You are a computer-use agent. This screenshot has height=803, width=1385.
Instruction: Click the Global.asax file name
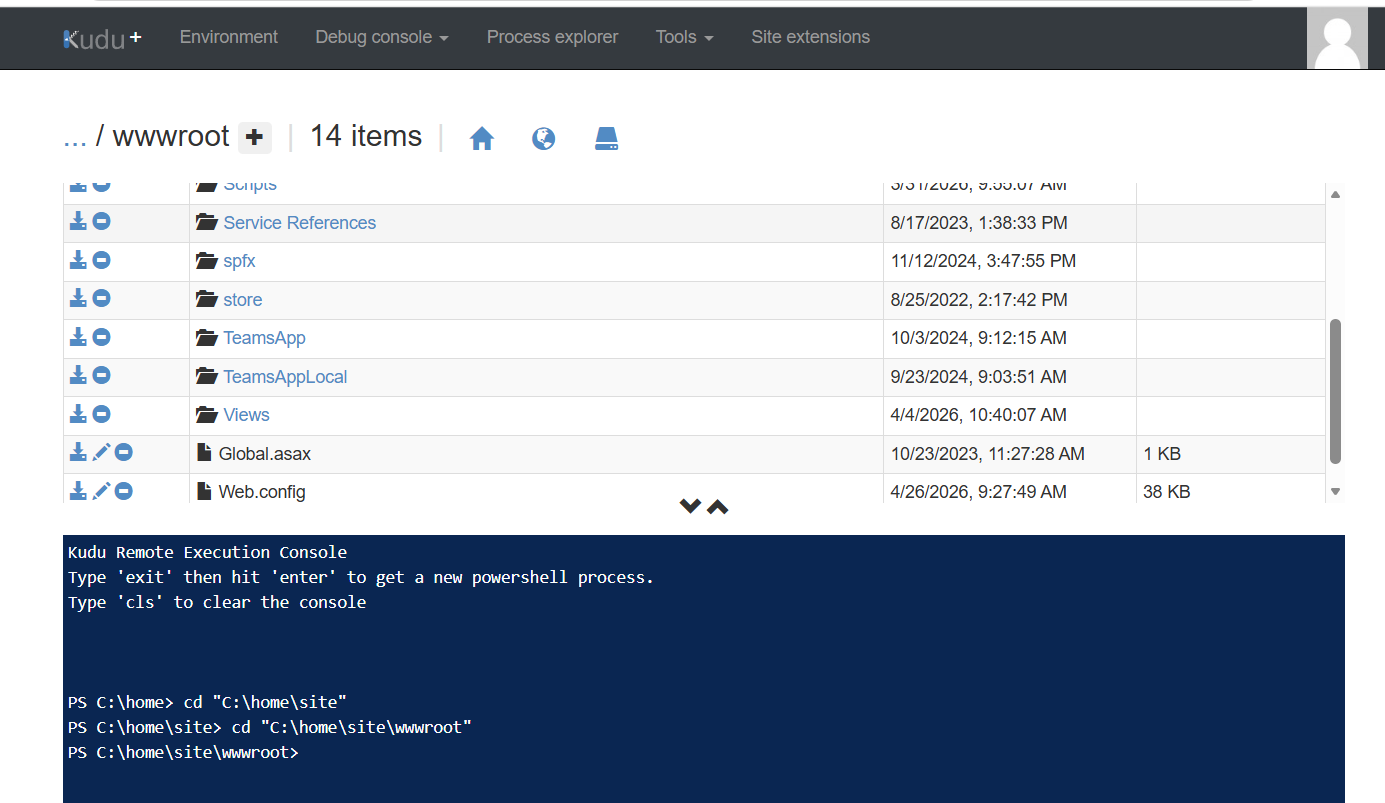tap(265, 454)
